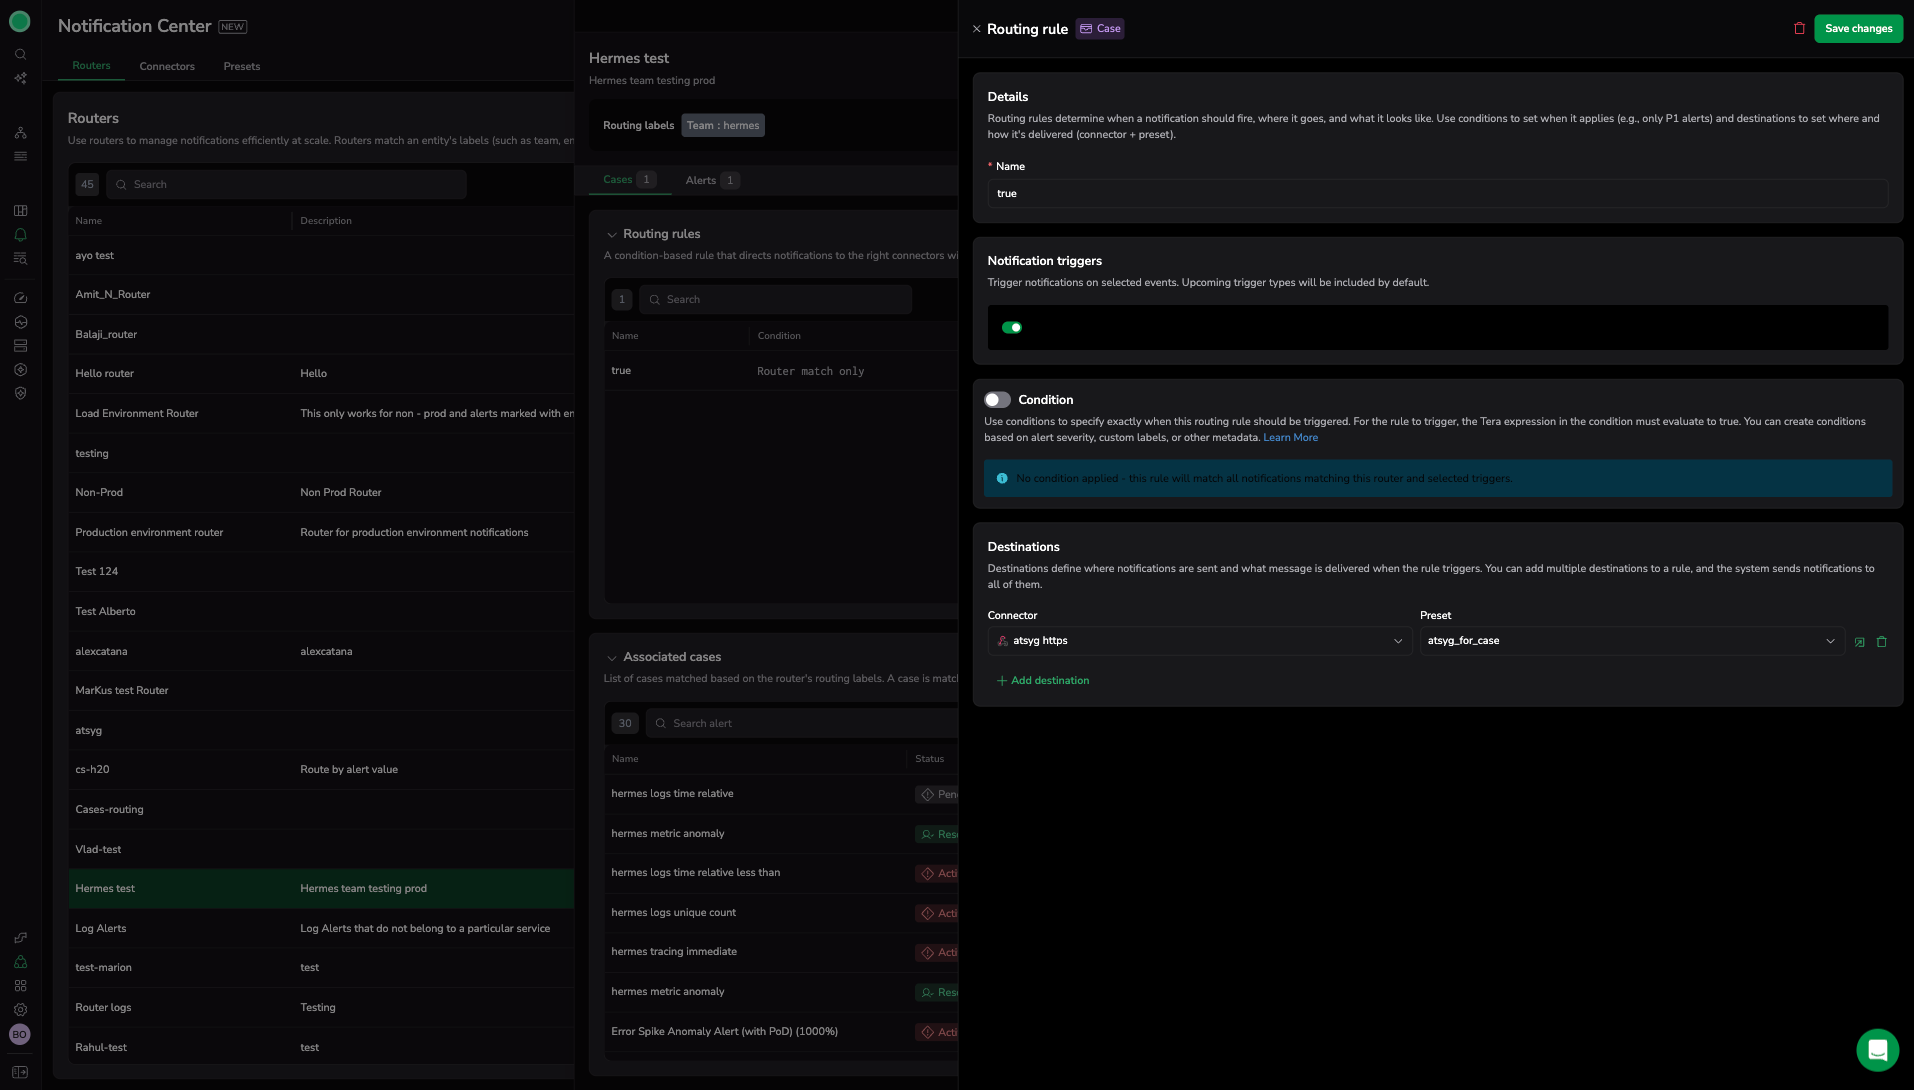The width and height of the screenshot is (1914, 1090).
Task: Switch to the Connectors tab
Action: pyautogui.click(x=167, y=66)
